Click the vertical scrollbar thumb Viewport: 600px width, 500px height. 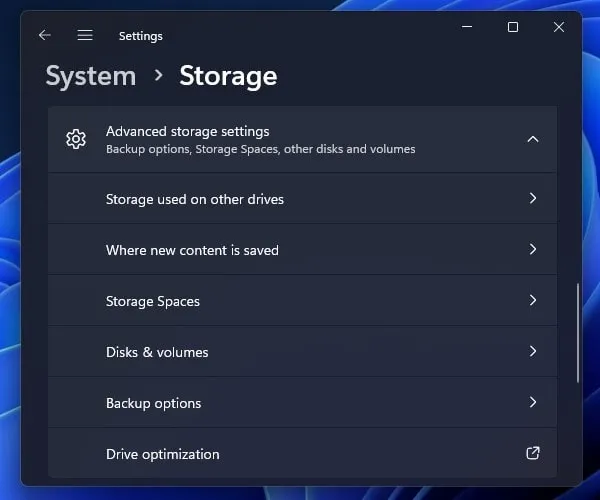(x=577, y=333)
